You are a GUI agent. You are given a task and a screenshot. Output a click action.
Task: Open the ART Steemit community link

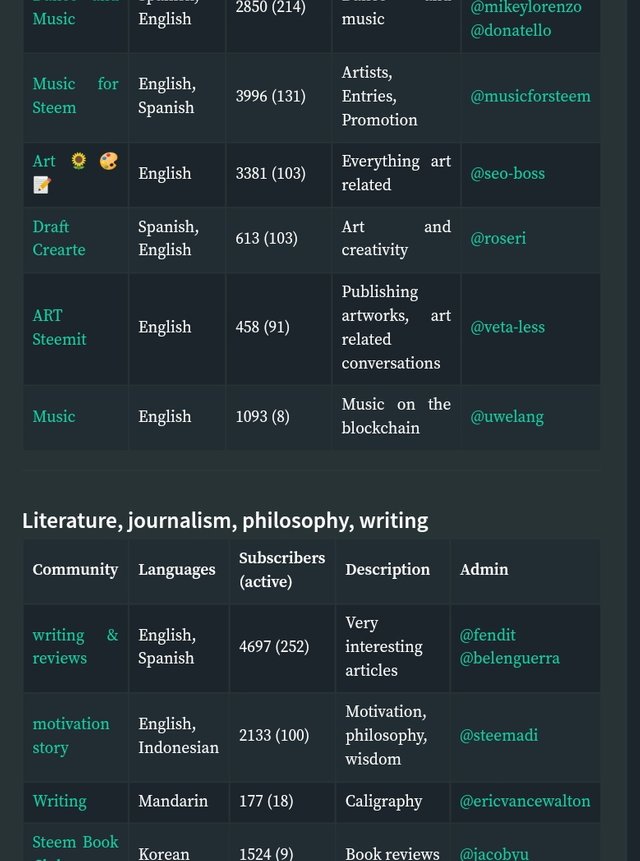tap(59, 327)
